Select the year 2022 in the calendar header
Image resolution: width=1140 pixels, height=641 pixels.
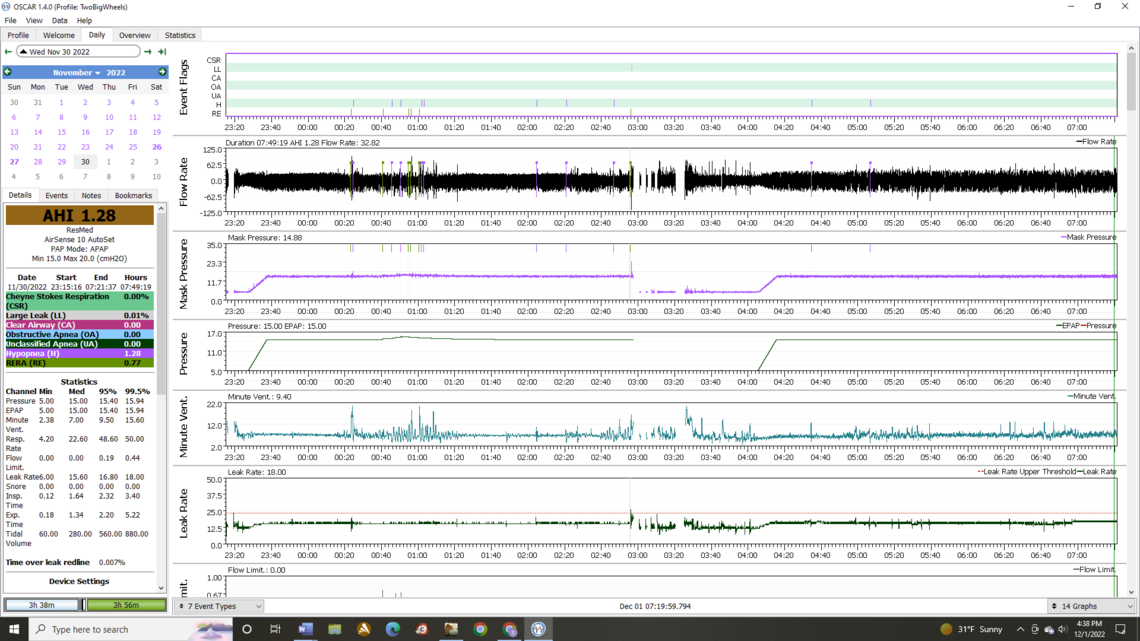[116, 73]
